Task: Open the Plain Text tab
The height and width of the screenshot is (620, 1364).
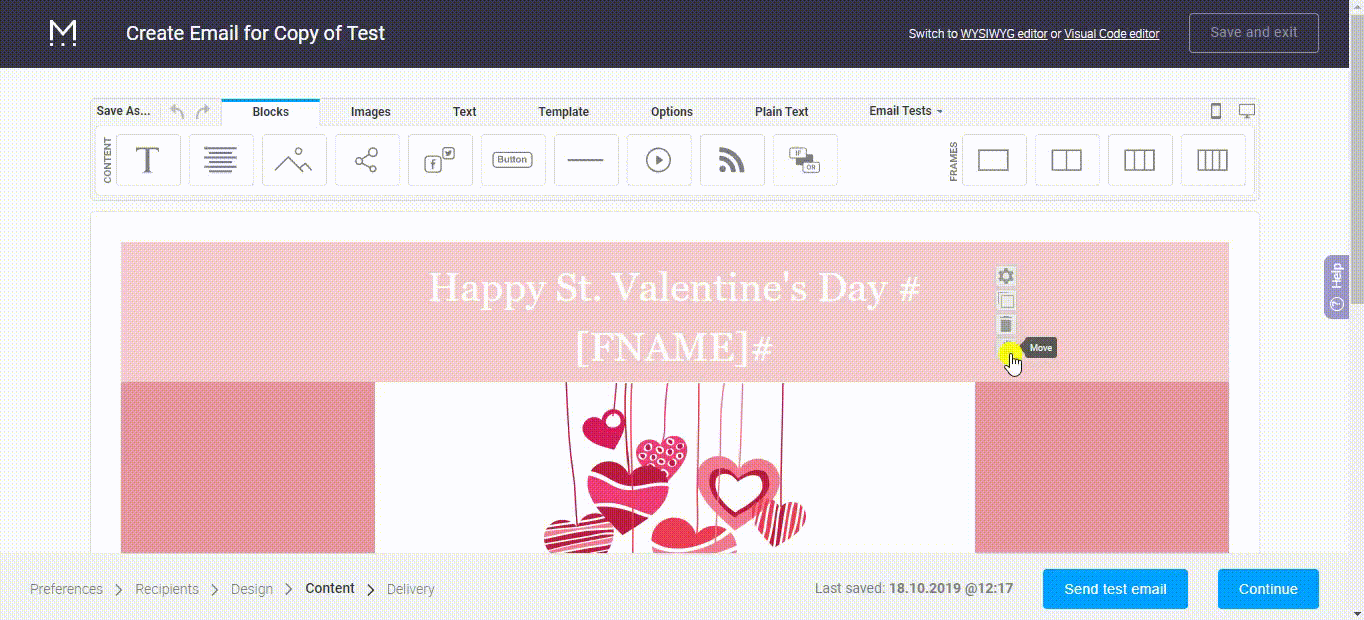Action: coord(781,112)
